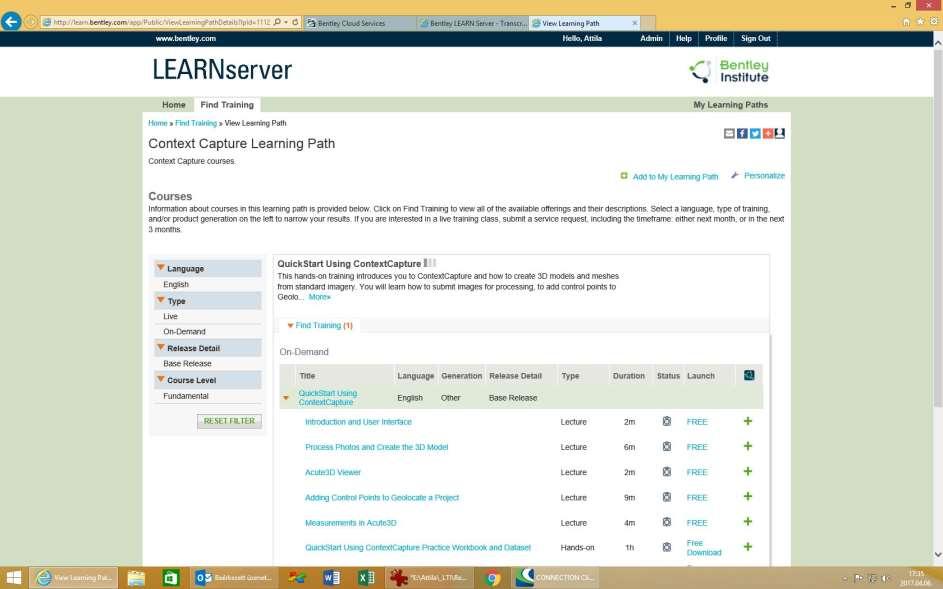Open Excel from the taskbar
This screenshot has width=943, height=589.
365,578
